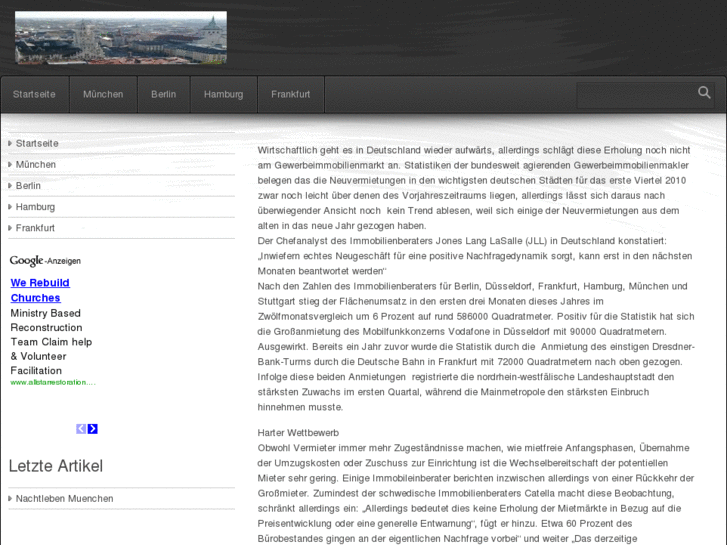727x545 pixels.
Task: Click the arrow bullet beside Nachtleben Muenchen
Action: (x=10, y=499)
